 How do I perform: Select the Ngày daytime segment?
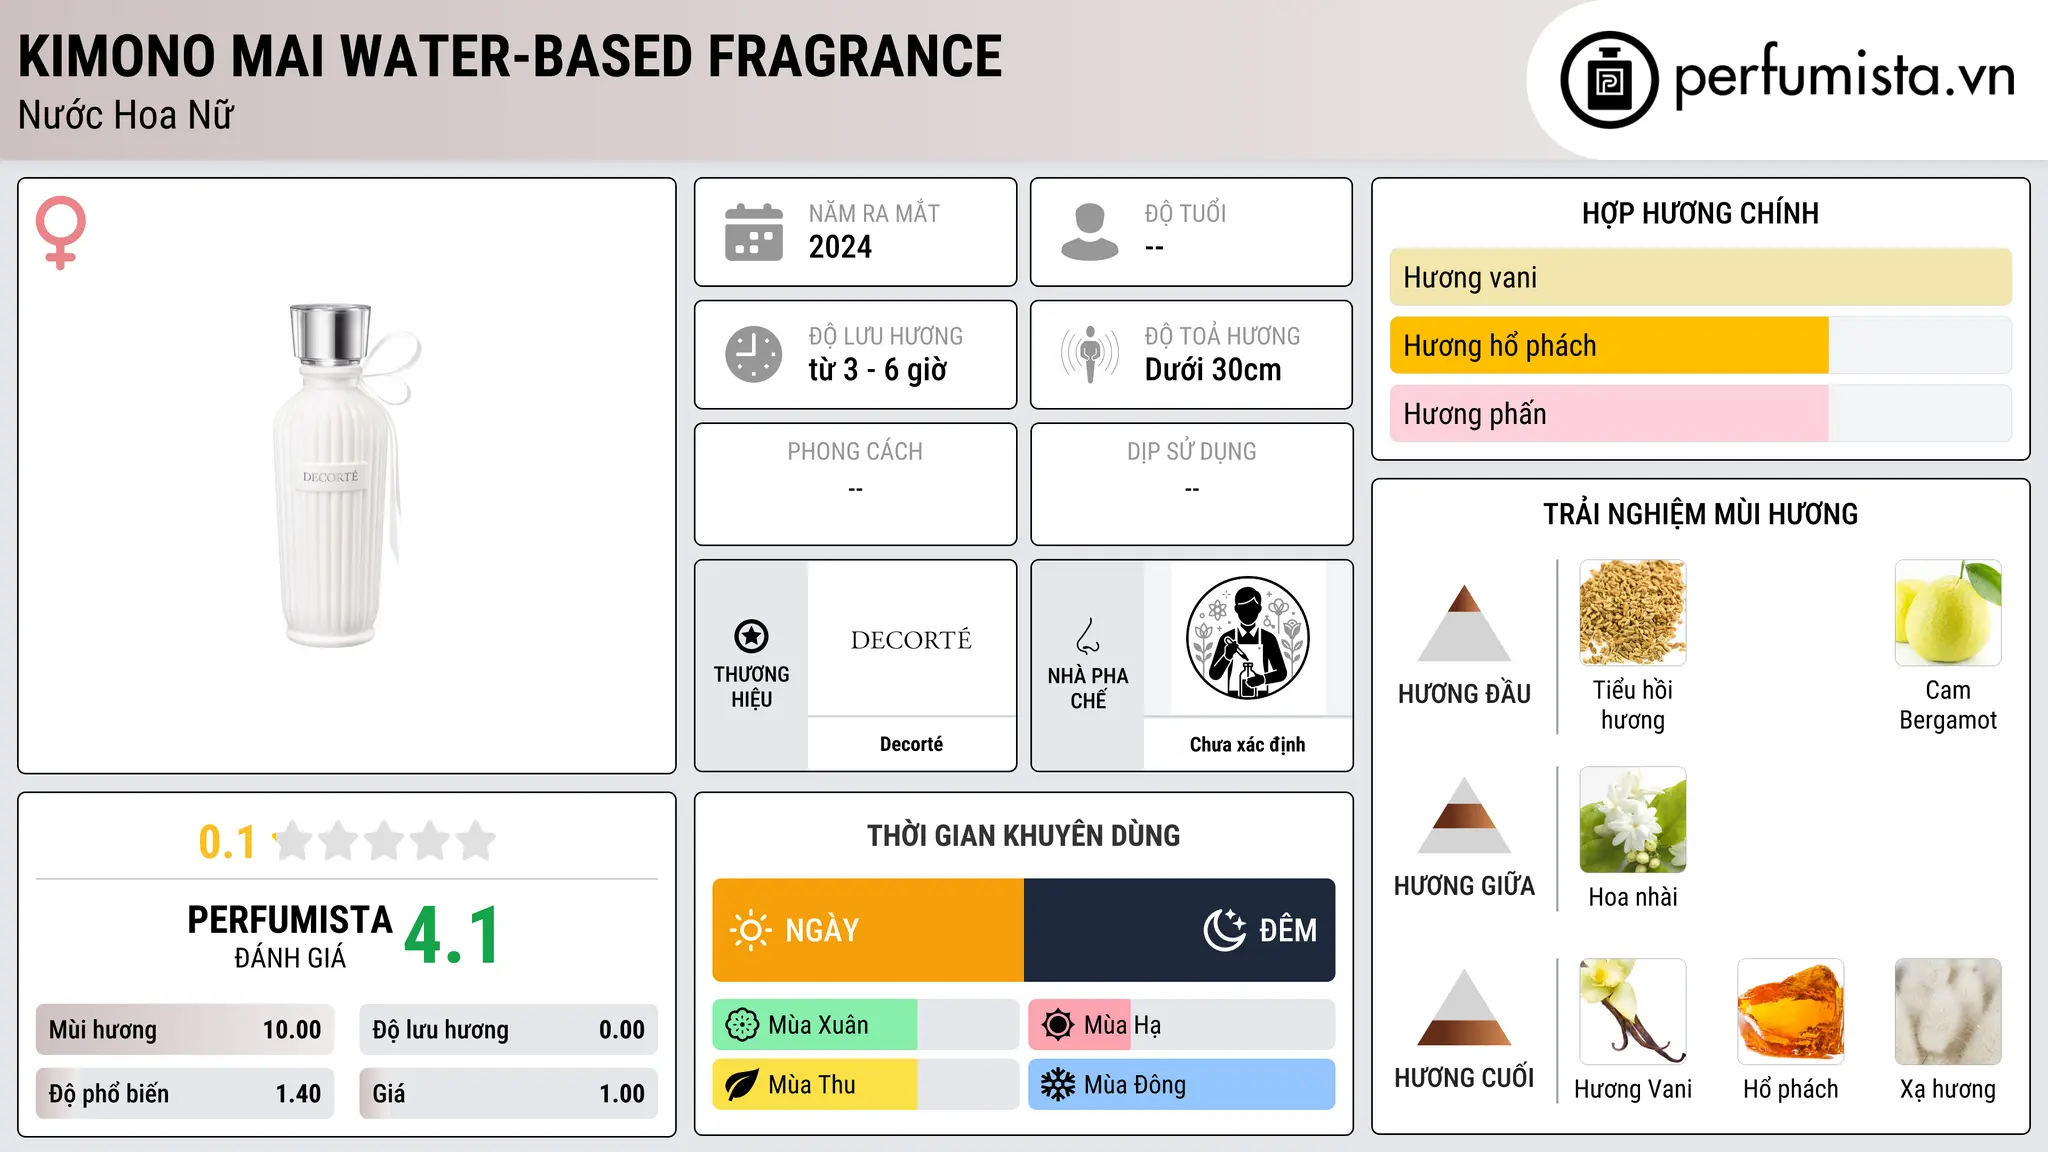868,930
